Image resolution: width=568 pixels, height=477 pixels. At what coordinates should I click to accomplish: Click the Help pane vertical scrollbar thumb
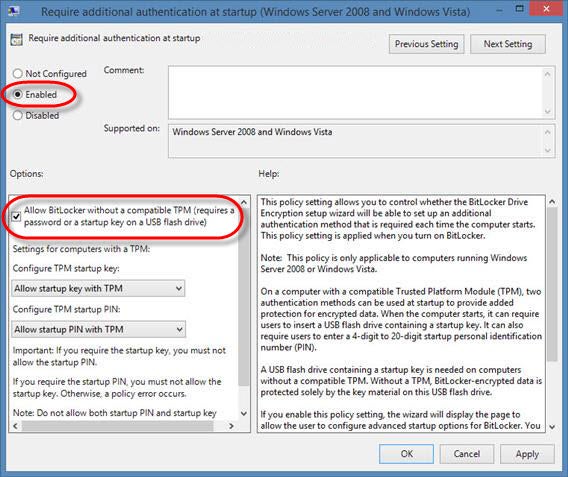click(x=552, y=284)
